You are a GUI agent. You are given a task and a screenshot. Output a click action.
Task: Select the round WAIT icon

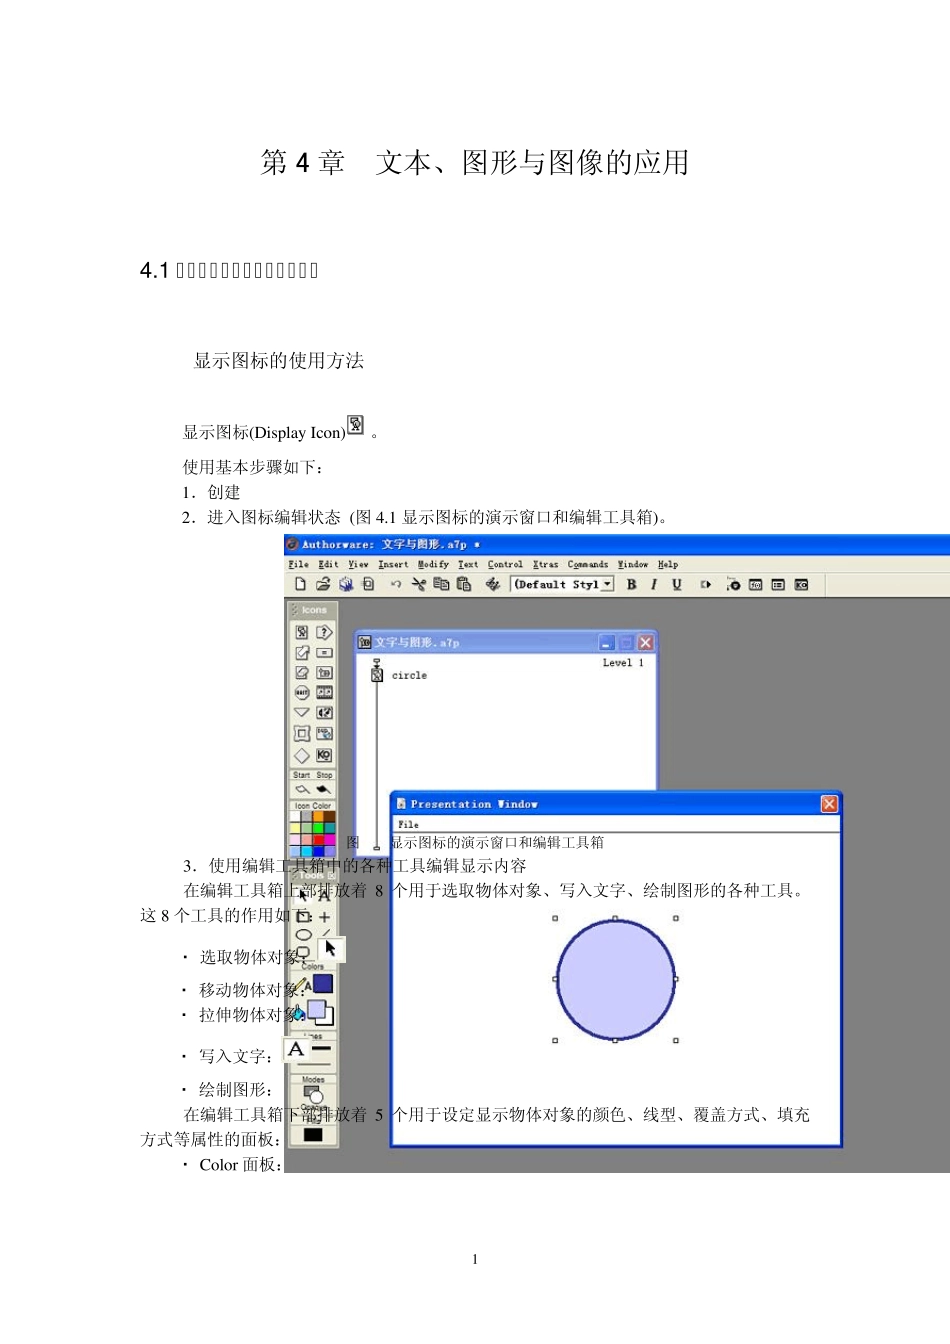(302, 692)
